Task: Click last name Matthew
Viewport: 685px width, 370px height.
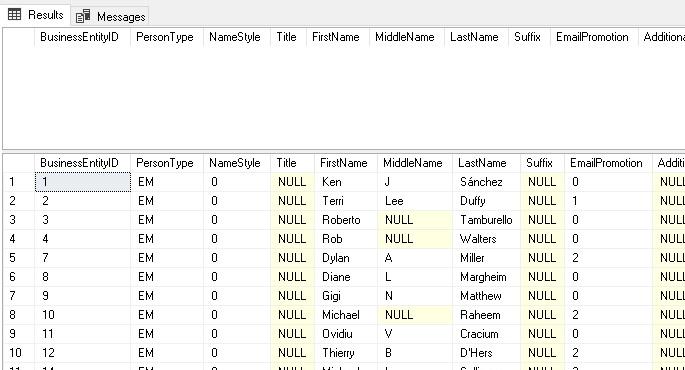Action: point(481,296)
